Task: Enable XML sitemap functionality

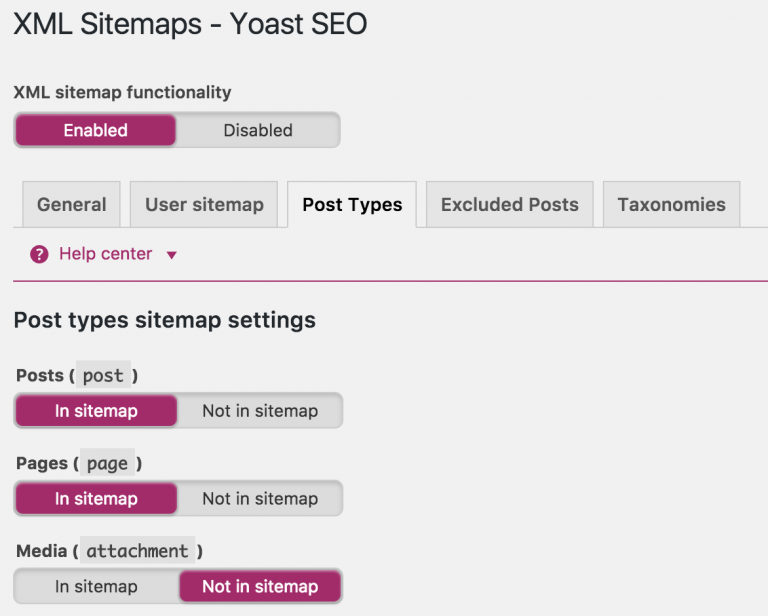Action: point(95,130)
